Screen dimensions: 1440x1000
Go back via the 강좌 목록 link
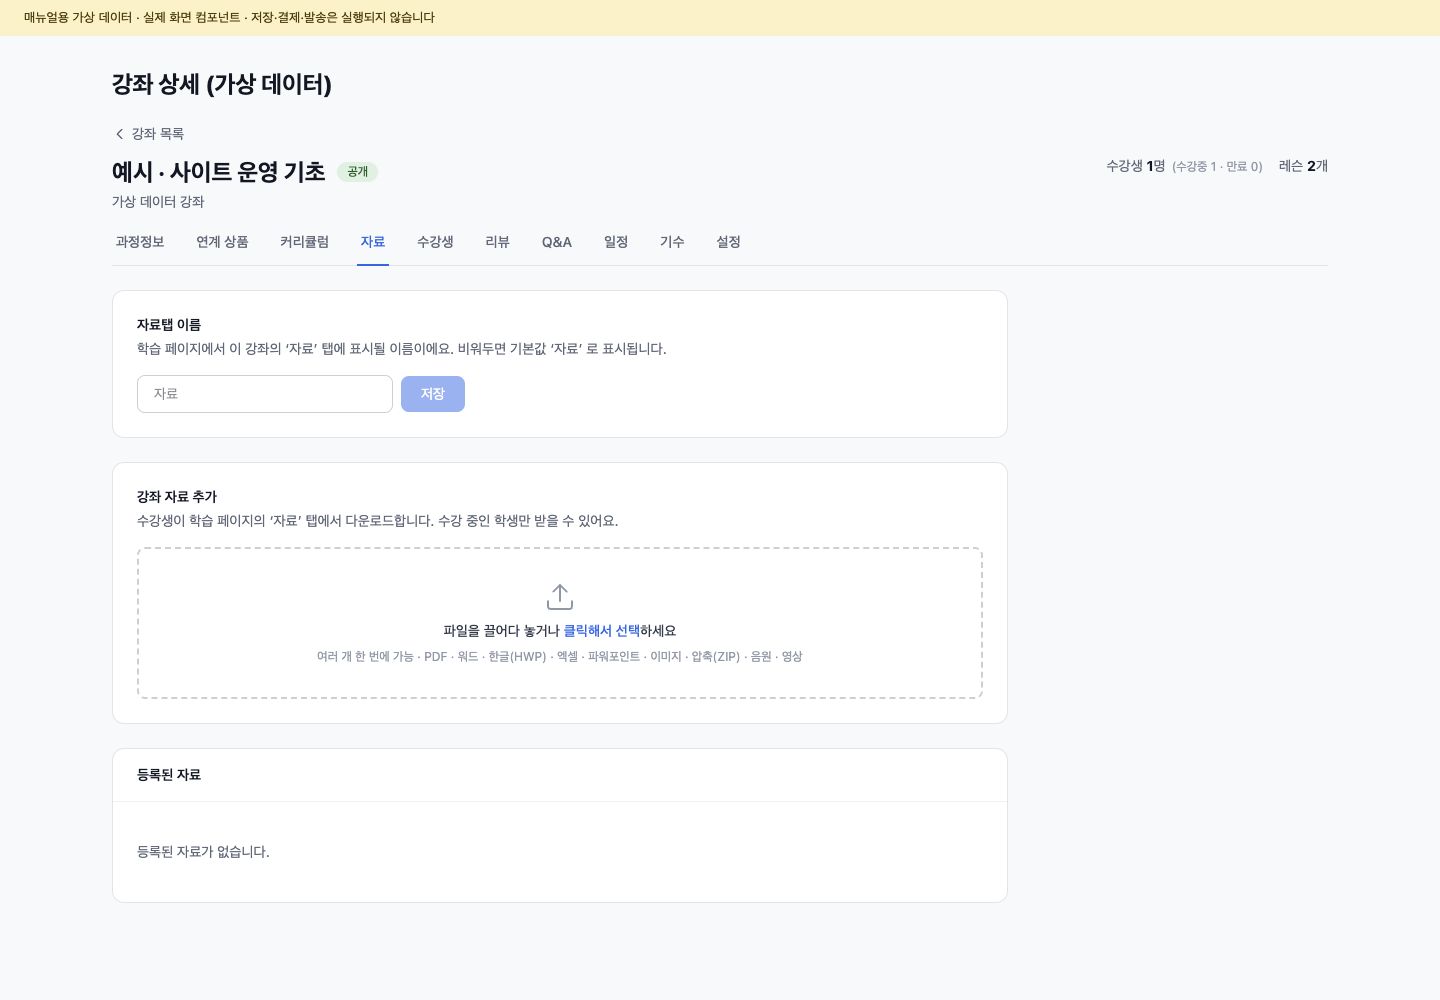pyautogui.click(x=148, y=134)
